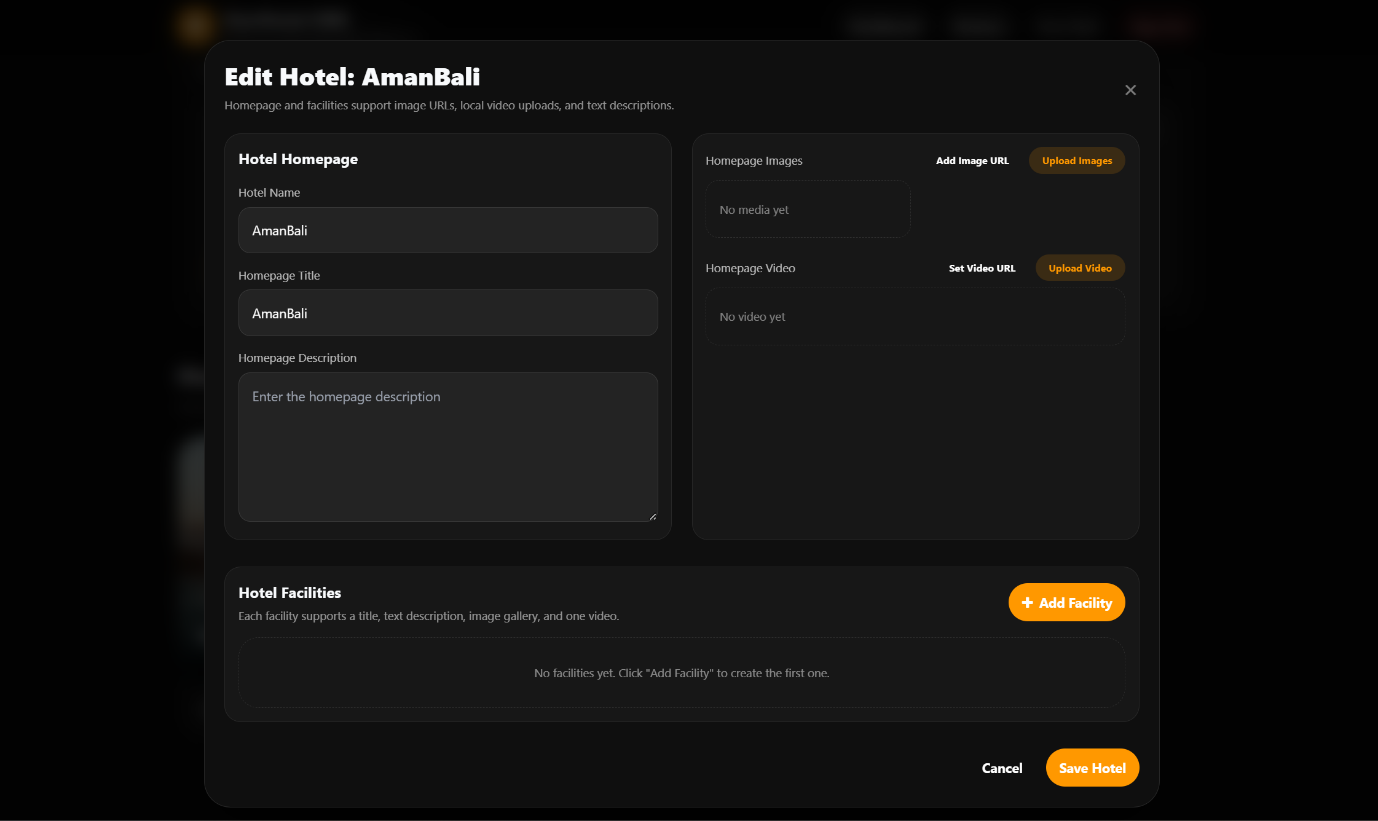1378x821 pixels.
Task: Click the "No media yet" placeholder text
Action: pyautogui.click(x=755, y=210)
